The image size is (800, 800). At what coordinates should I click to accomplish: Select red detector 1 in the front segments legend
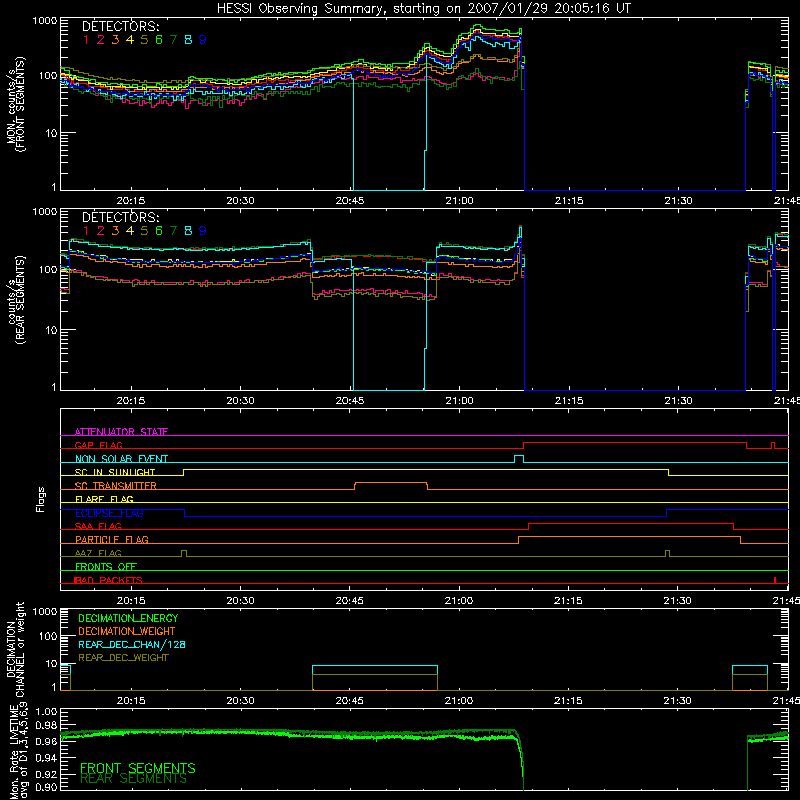point(86,40)
